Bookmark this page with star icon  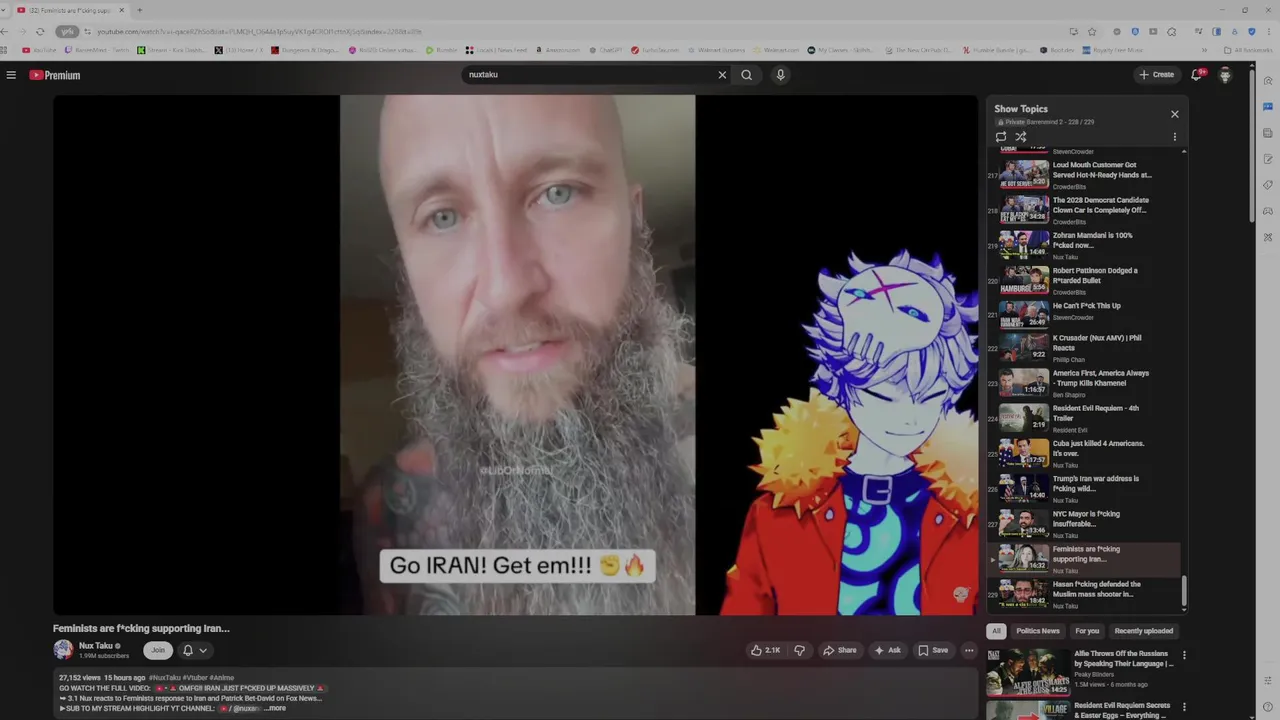coord(1092,31)
